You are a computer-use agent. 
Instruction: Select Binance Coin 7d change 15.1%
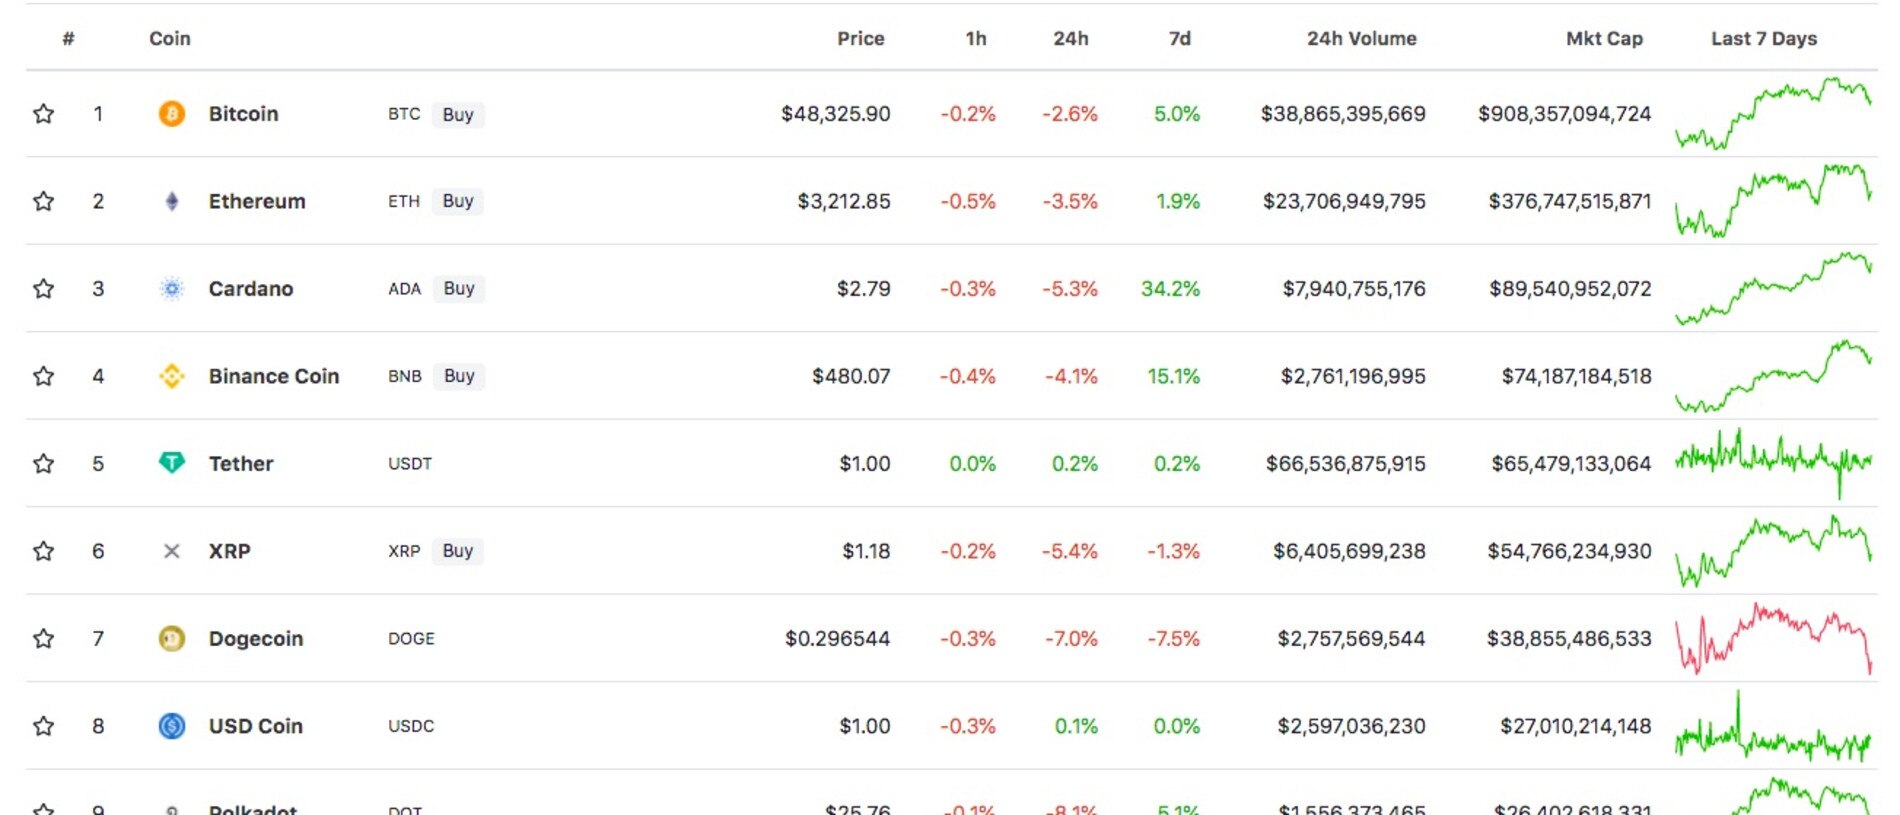click(1173, 376)
